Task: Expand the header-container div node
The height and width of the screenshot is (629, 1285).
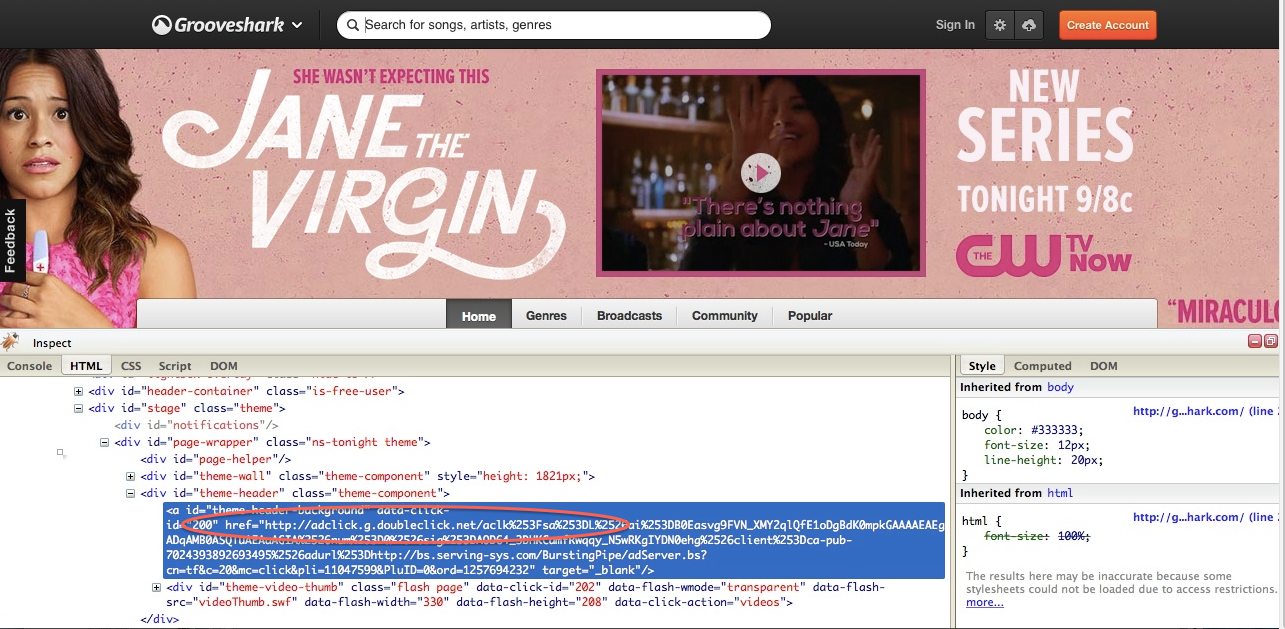Action: point(80,391)
